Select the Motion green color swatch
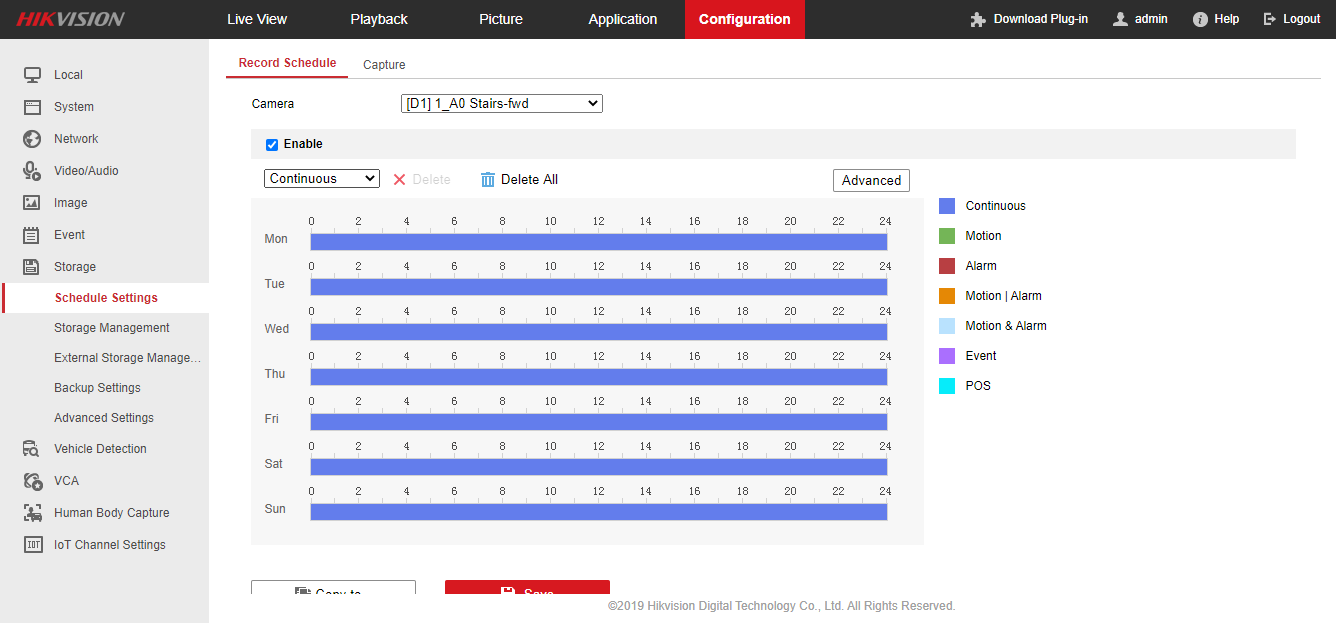The width and height of the screenshot is (1336, 623). click(947, 236)
